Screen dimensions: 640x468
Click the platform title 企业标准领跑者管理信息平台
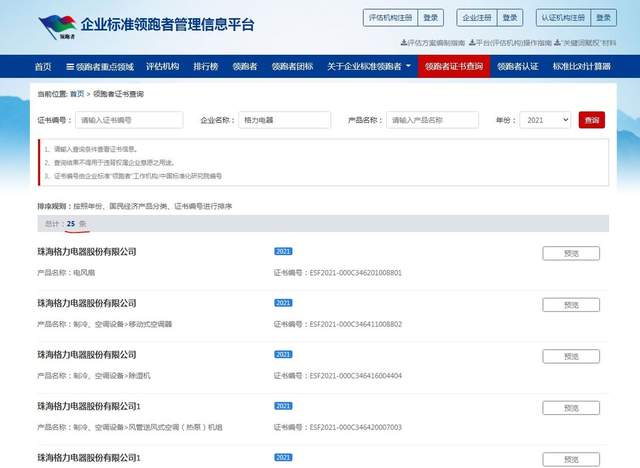coord(167,24)
